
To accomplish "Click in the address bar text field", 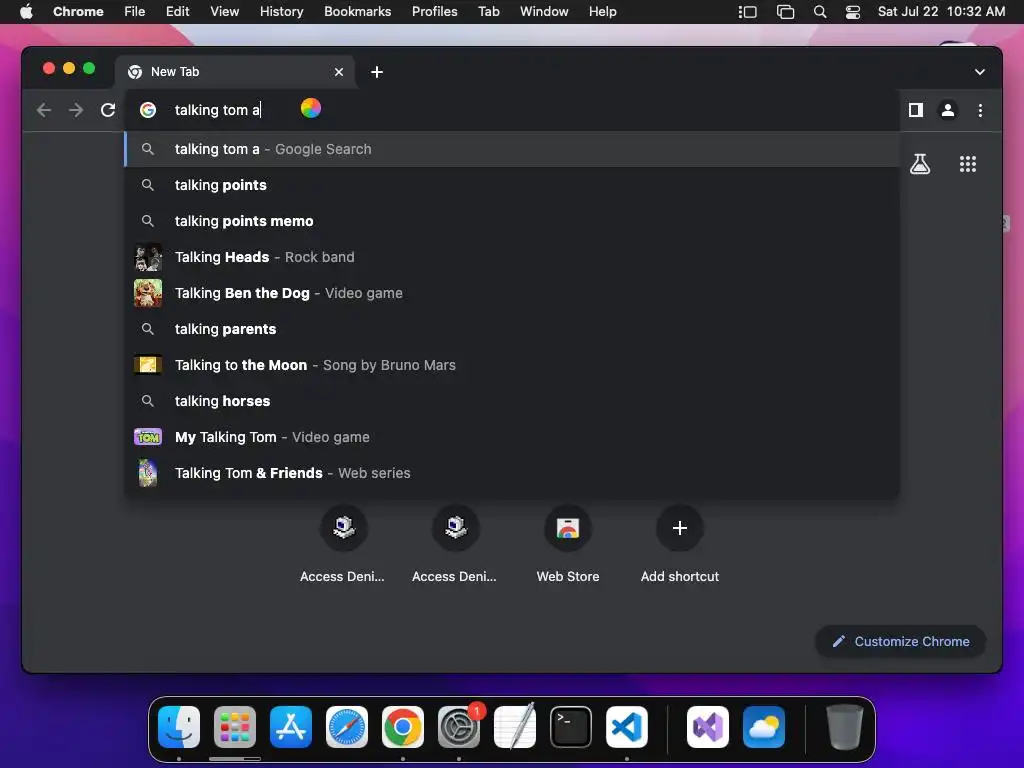I will tap(512, 110).
